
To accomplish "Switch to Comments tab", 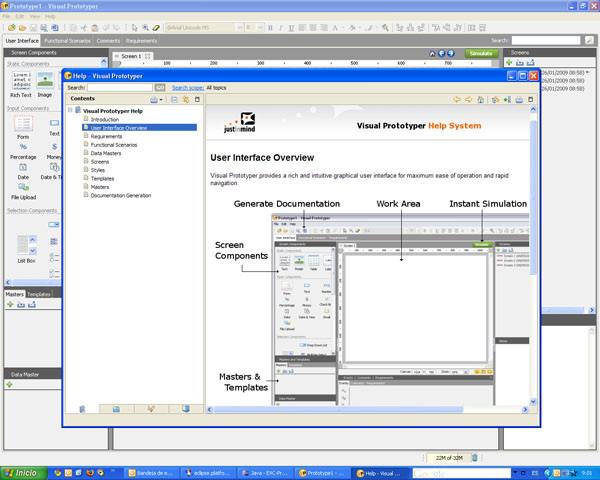I will click(108, 41).
